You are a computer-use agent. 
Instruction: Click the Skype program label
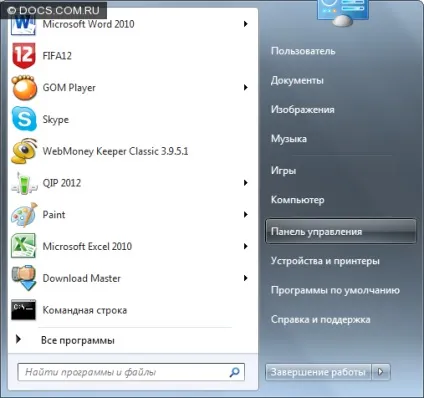[x=56, y=119]
